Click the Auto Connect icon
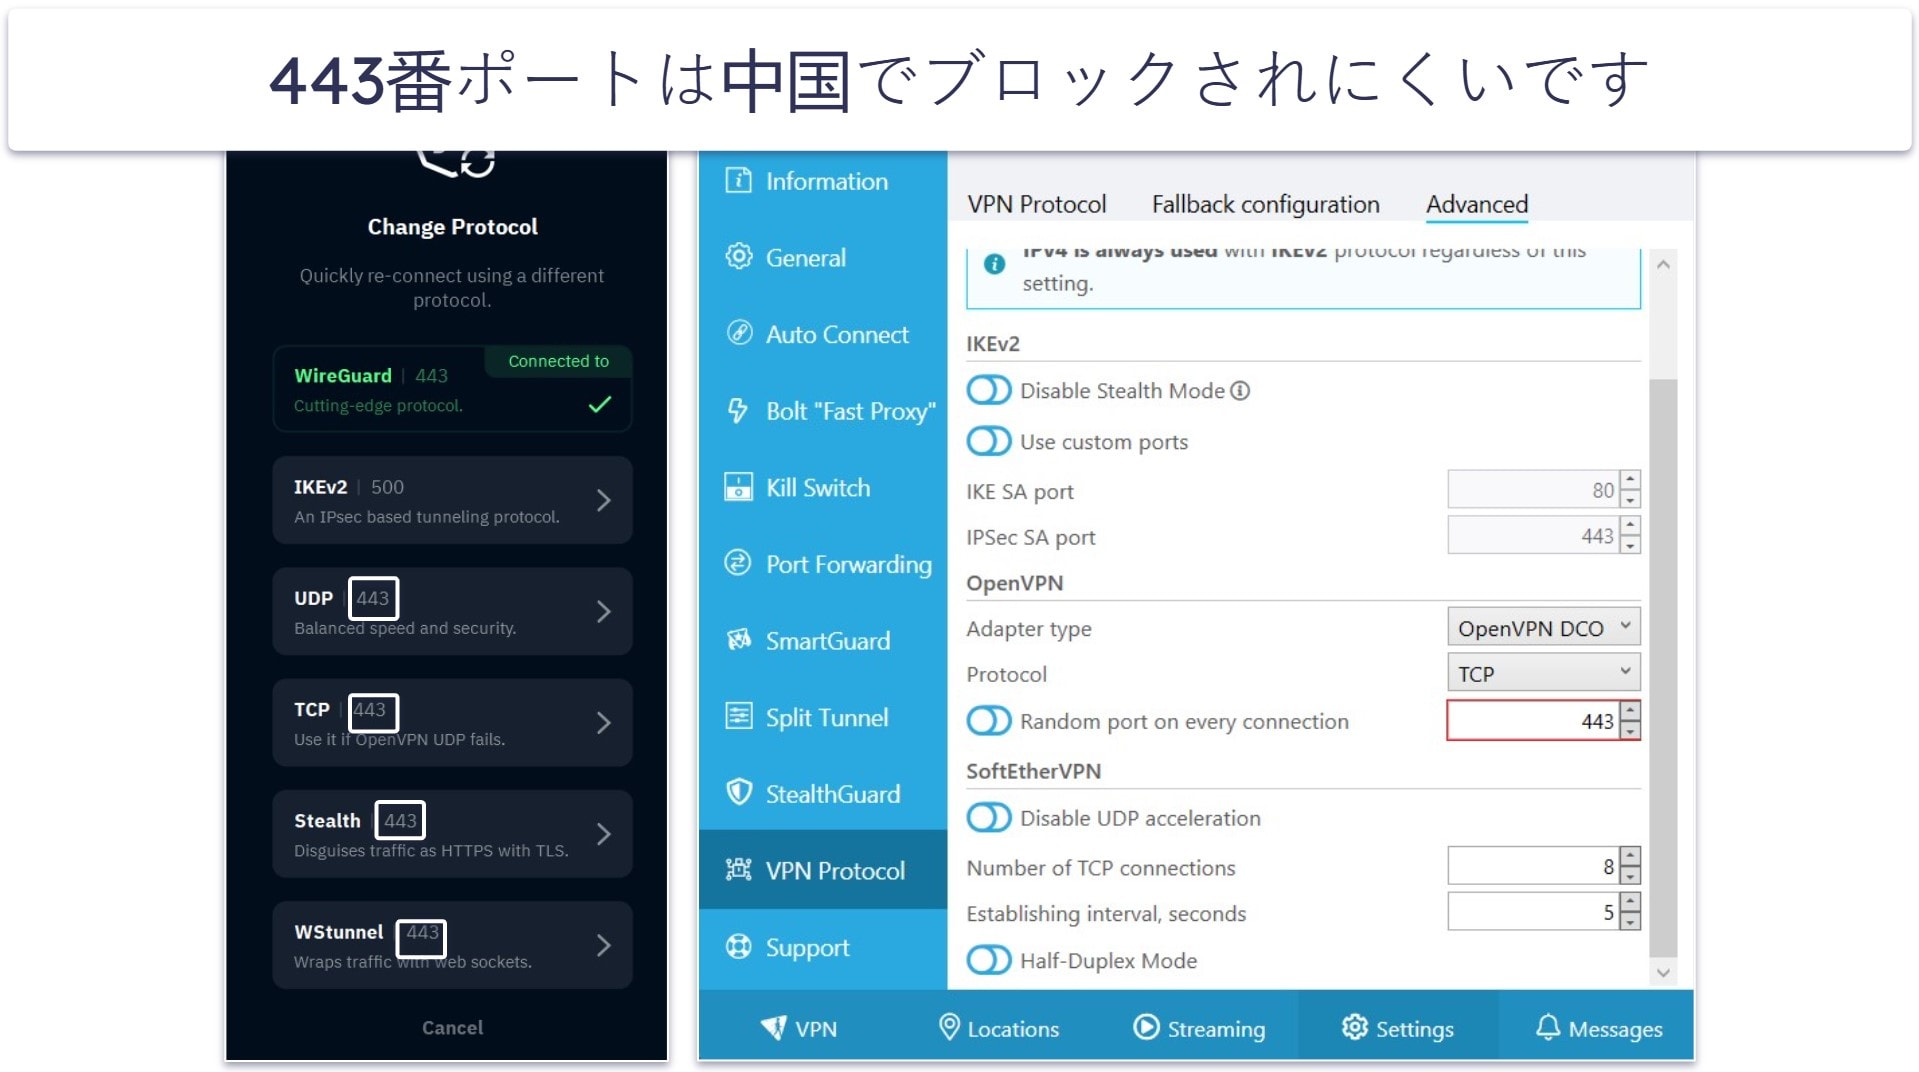 (x=738, y=334)
